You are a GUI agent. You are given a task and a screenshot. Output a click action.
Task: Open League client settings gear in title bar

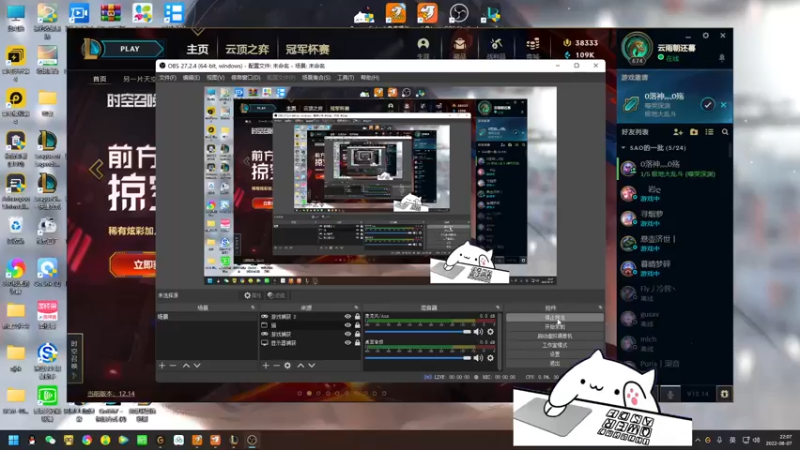[x=706, y=36]
